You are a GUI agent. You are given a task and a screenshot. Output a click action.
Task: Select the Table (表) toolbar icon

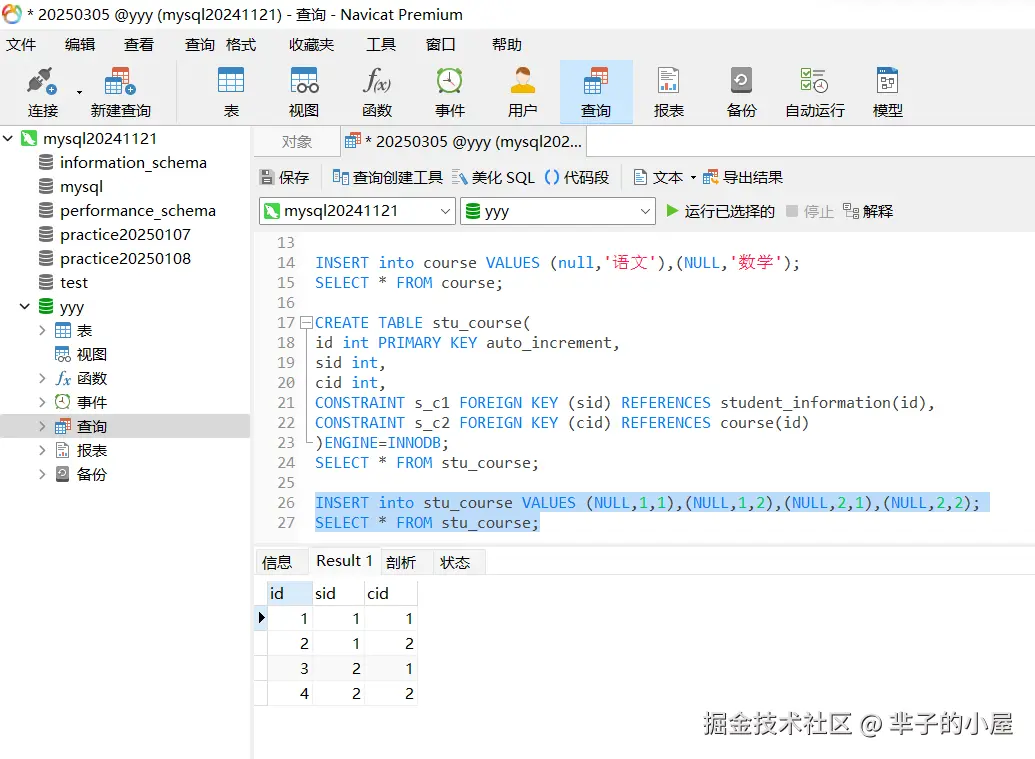coord(231,81)
